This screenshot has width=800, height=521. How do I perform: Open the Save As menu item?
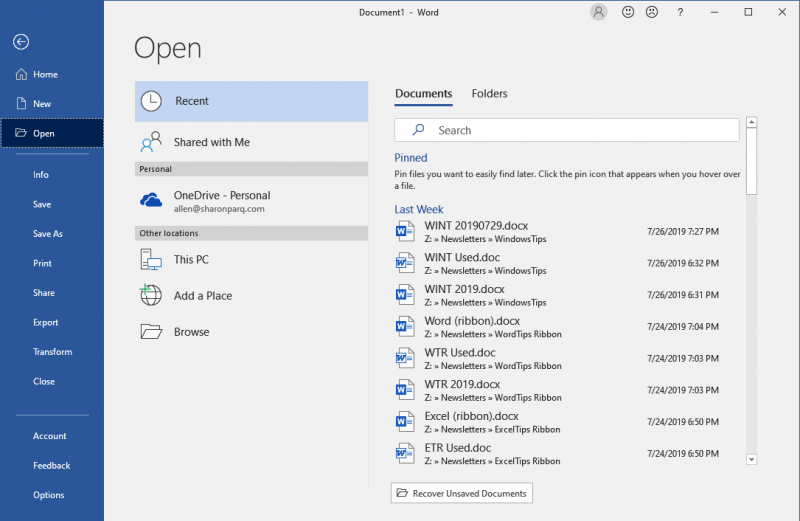(x=48, y=234)
